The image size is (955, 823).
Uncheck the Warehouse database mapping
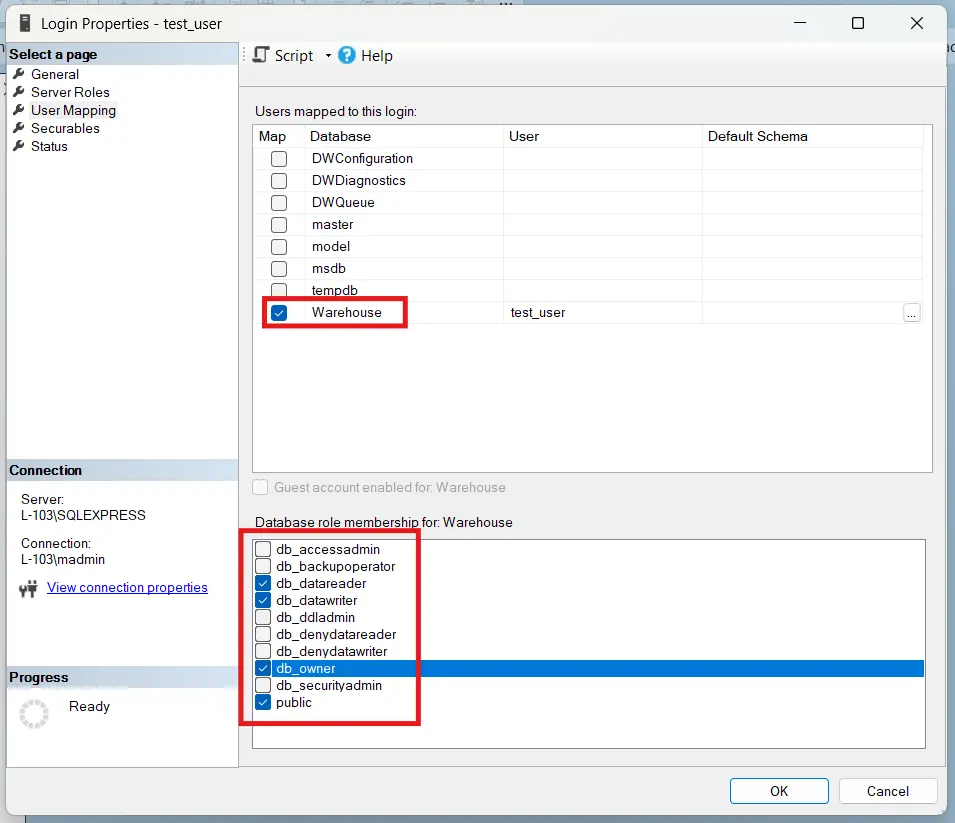coord(278,312)
